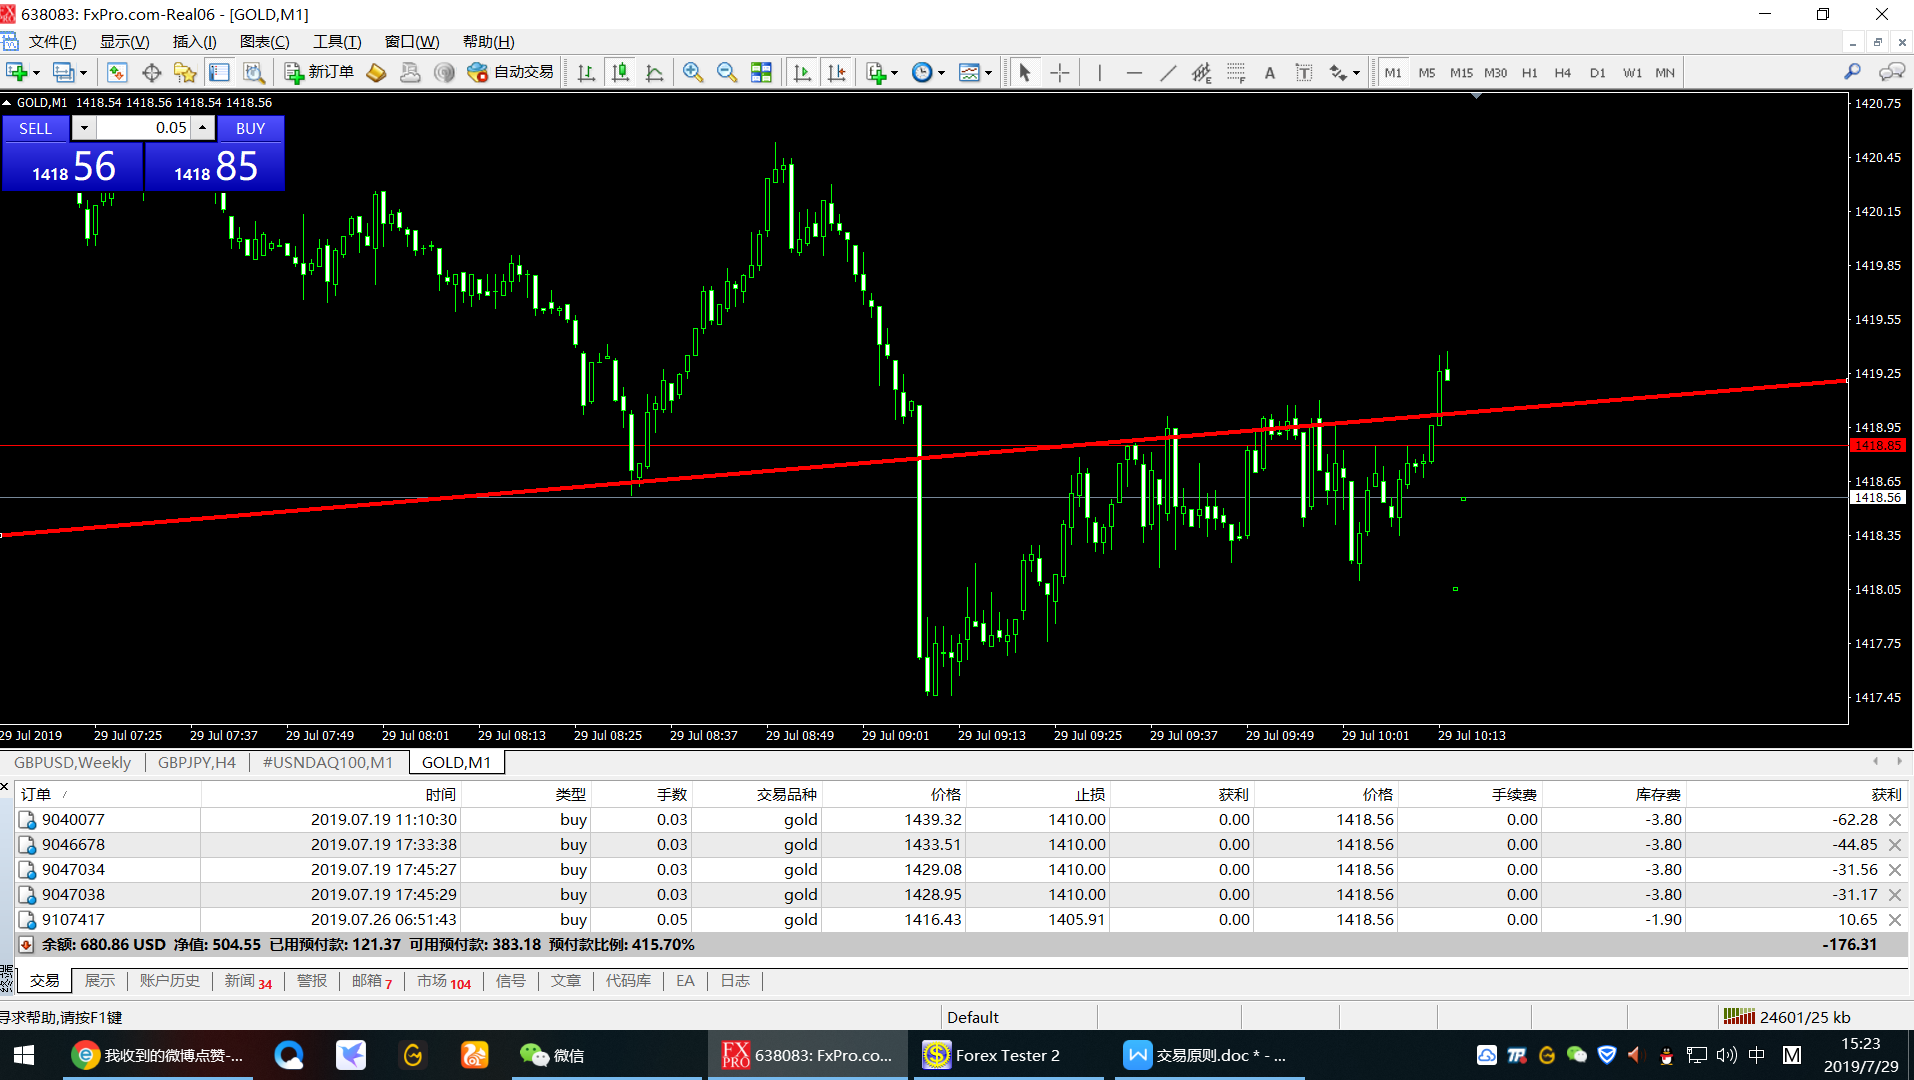Switch timeframe to H1

click(1529, 72)
